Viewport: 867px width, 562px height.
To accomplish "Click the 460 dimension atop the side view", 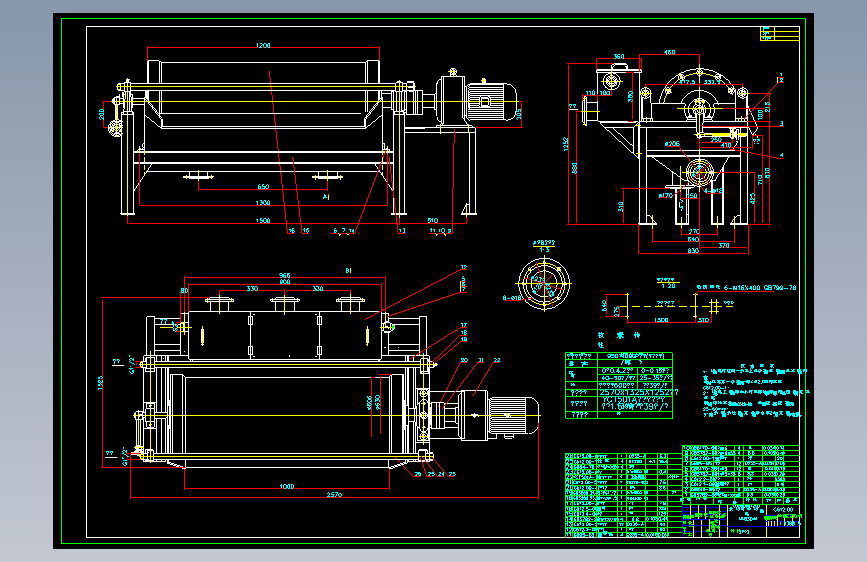I will point(669,53).
